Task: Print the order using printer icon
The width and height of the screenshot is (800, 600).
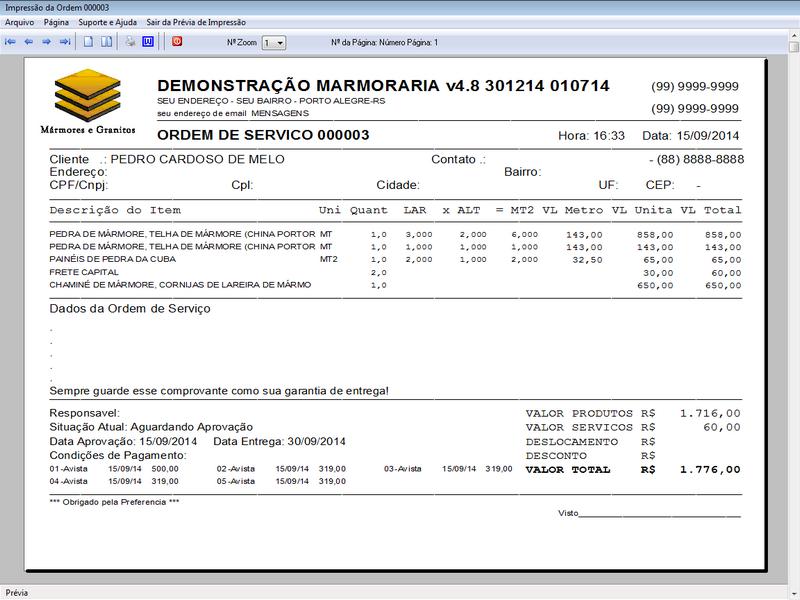Action: point(129,40)
